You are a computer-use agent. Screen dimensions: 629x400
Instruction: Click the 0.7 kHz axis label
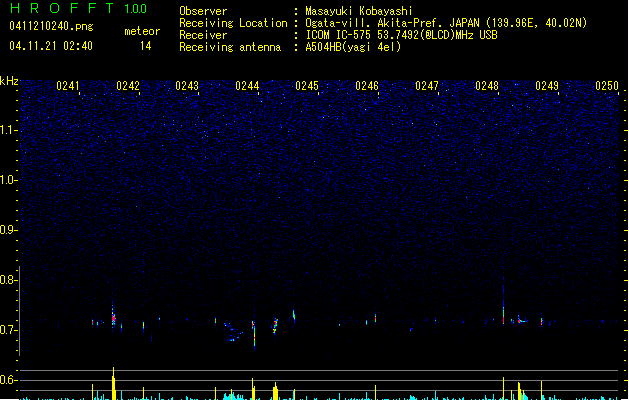[x=8, y=330]
